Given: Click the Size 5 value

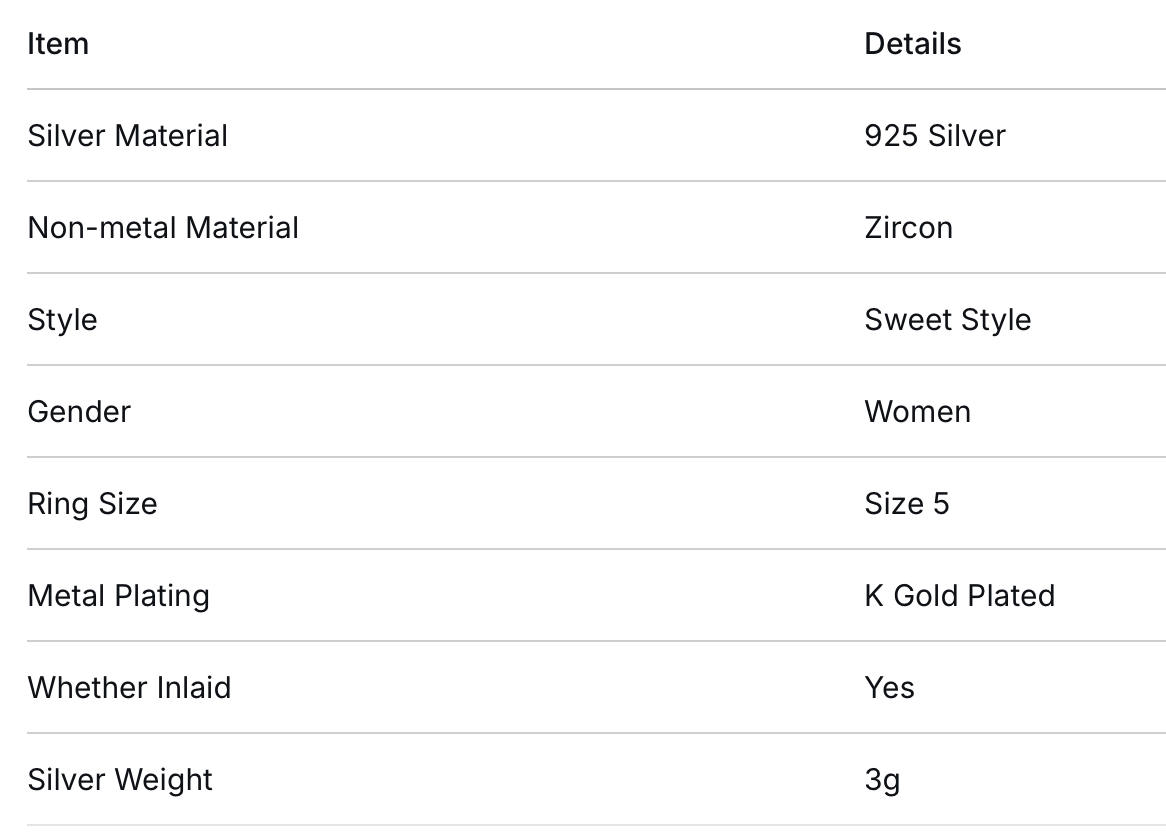Looking at the screenshot, I should (x=906, y=504).
